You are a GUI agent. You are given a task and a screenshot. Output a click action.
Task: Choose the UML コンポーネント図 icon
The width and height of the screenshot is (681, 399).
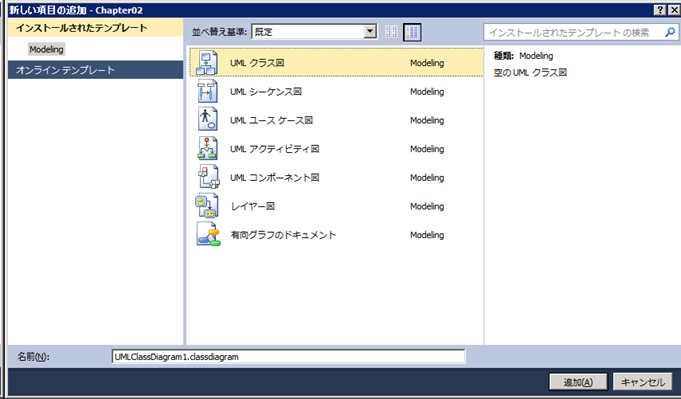(208, 177)
